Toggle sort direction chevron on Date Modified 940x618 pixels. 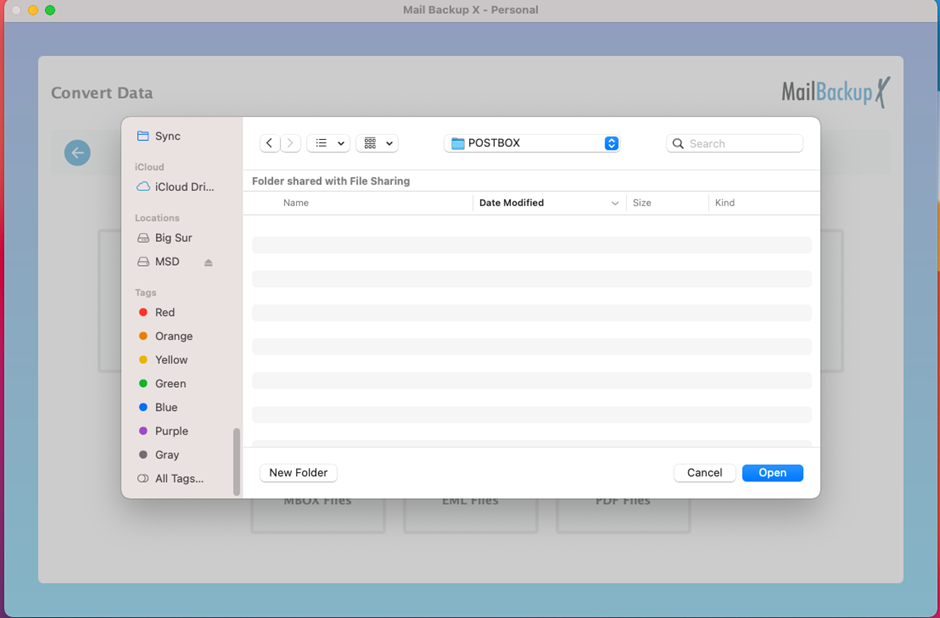pos(614,203)
